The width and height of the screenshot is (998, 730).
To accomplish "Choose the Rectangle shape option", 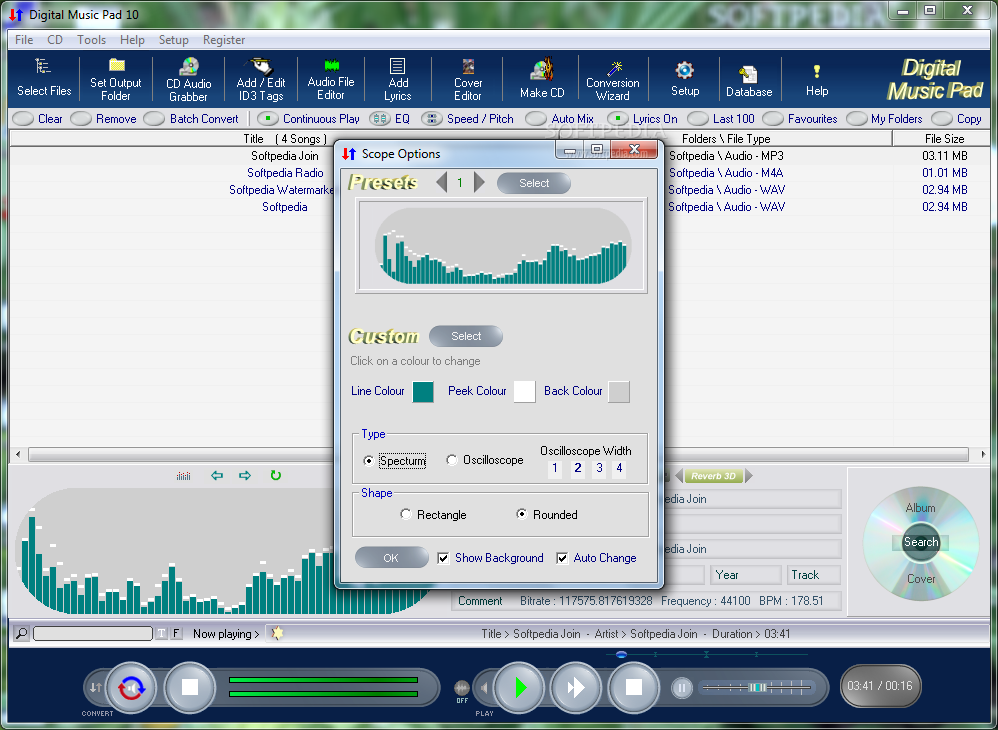I will click(405, 514).
